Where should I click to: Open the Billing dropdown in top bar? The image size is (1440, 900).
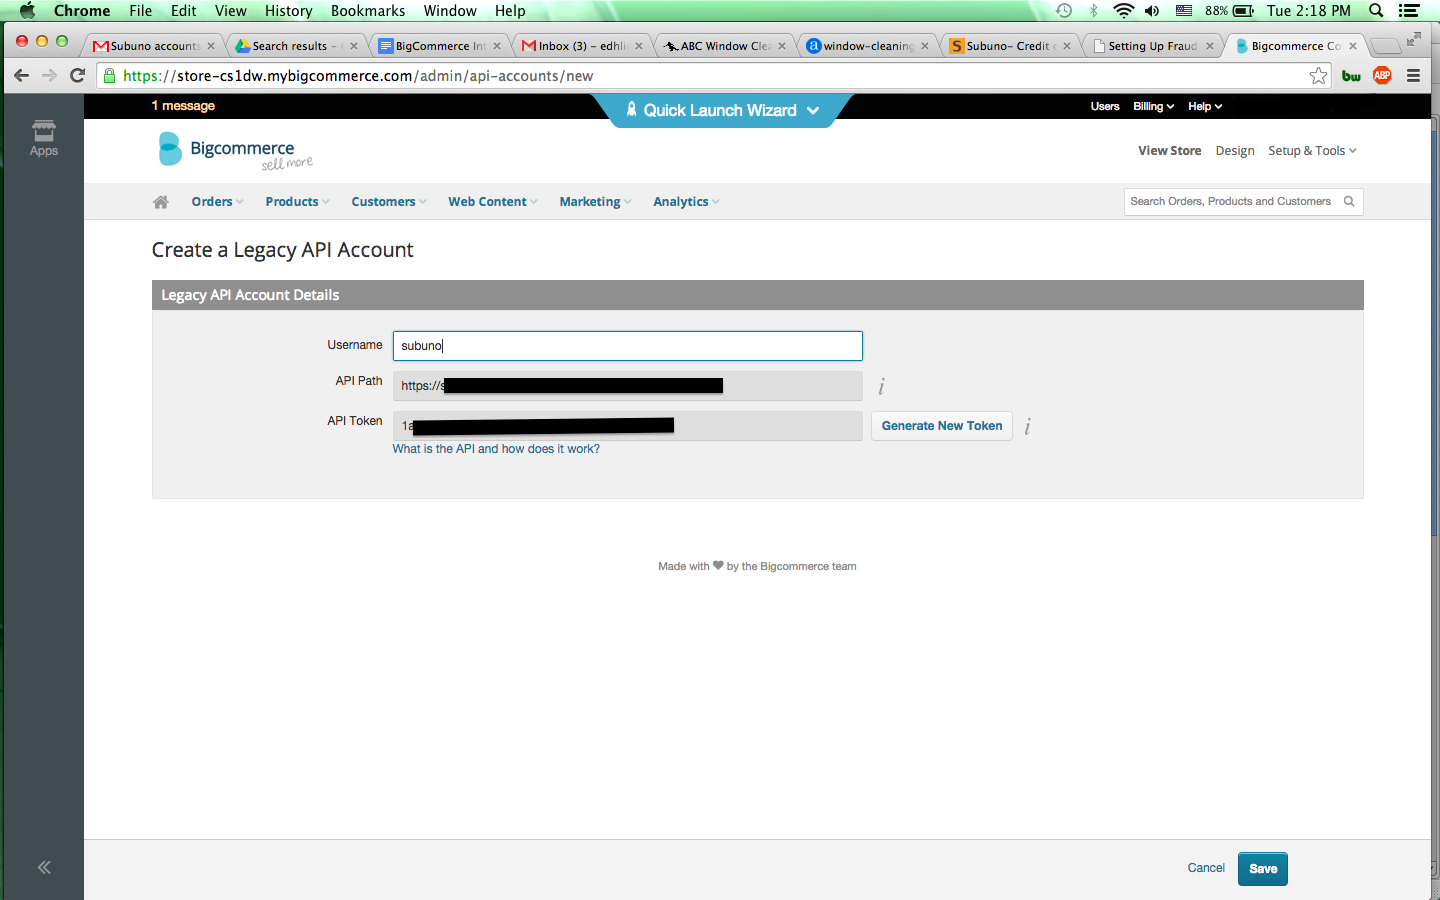click(1153, 106)
